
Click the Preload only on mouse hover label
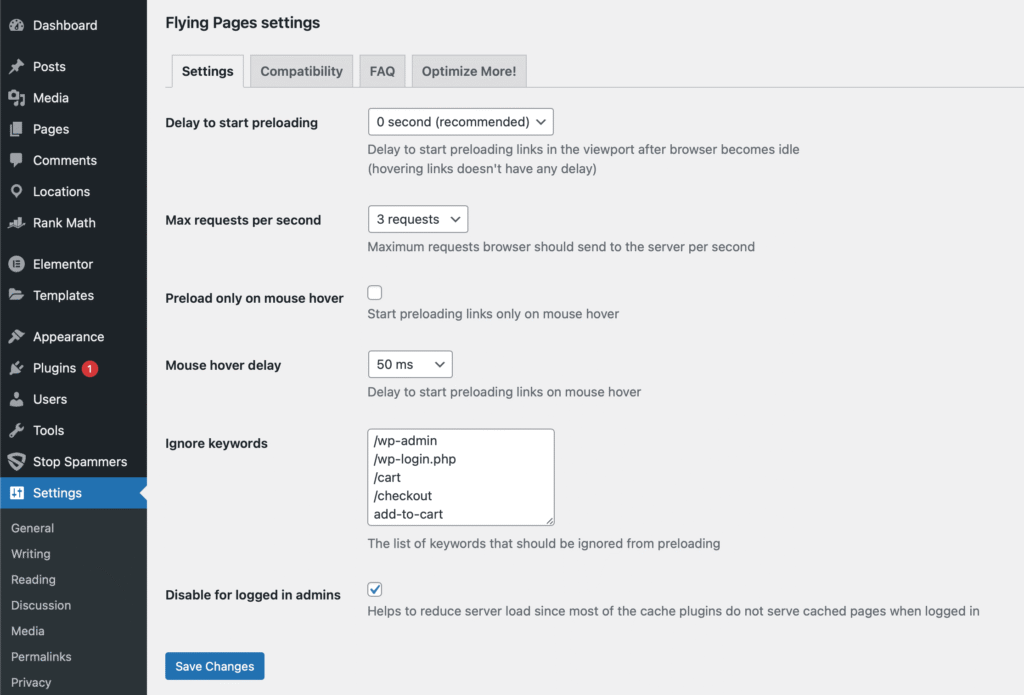tap(254, 298)
